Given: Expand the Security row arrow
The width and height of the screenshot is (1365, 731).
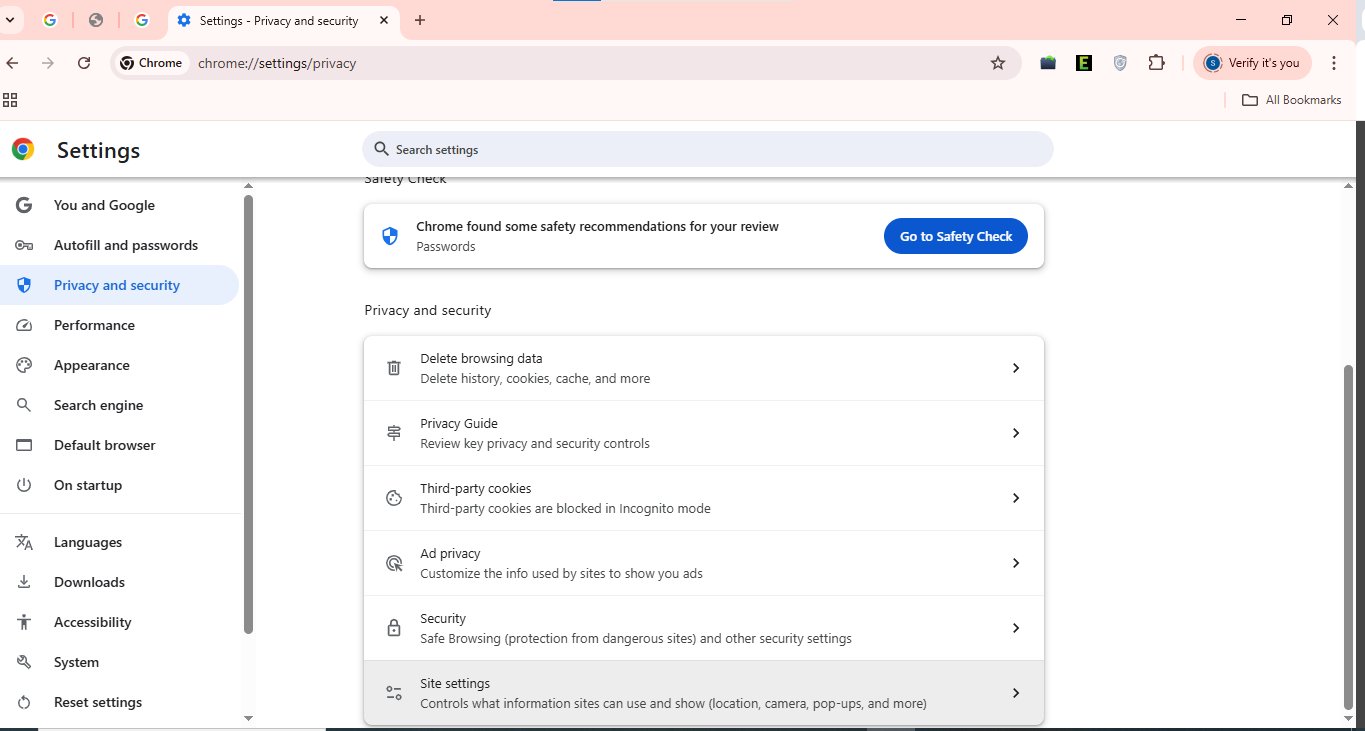Looking at the screenshot, I should (x=1015, y=628).
